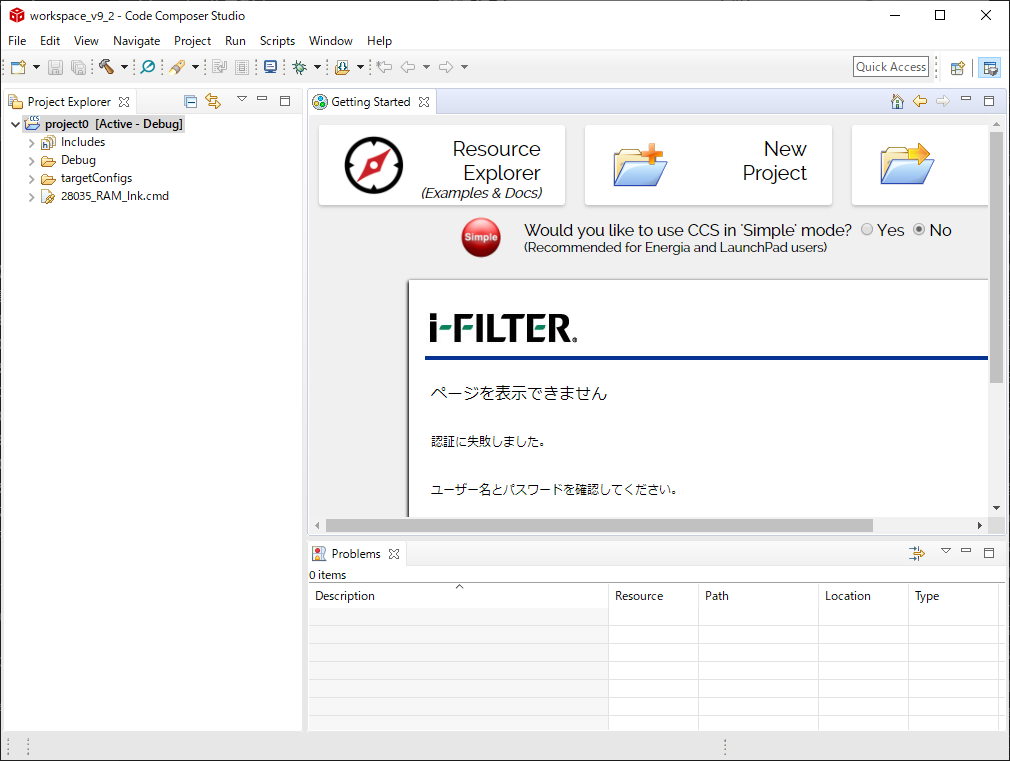Expand the Includes folder in project tree

pos(32,143)
